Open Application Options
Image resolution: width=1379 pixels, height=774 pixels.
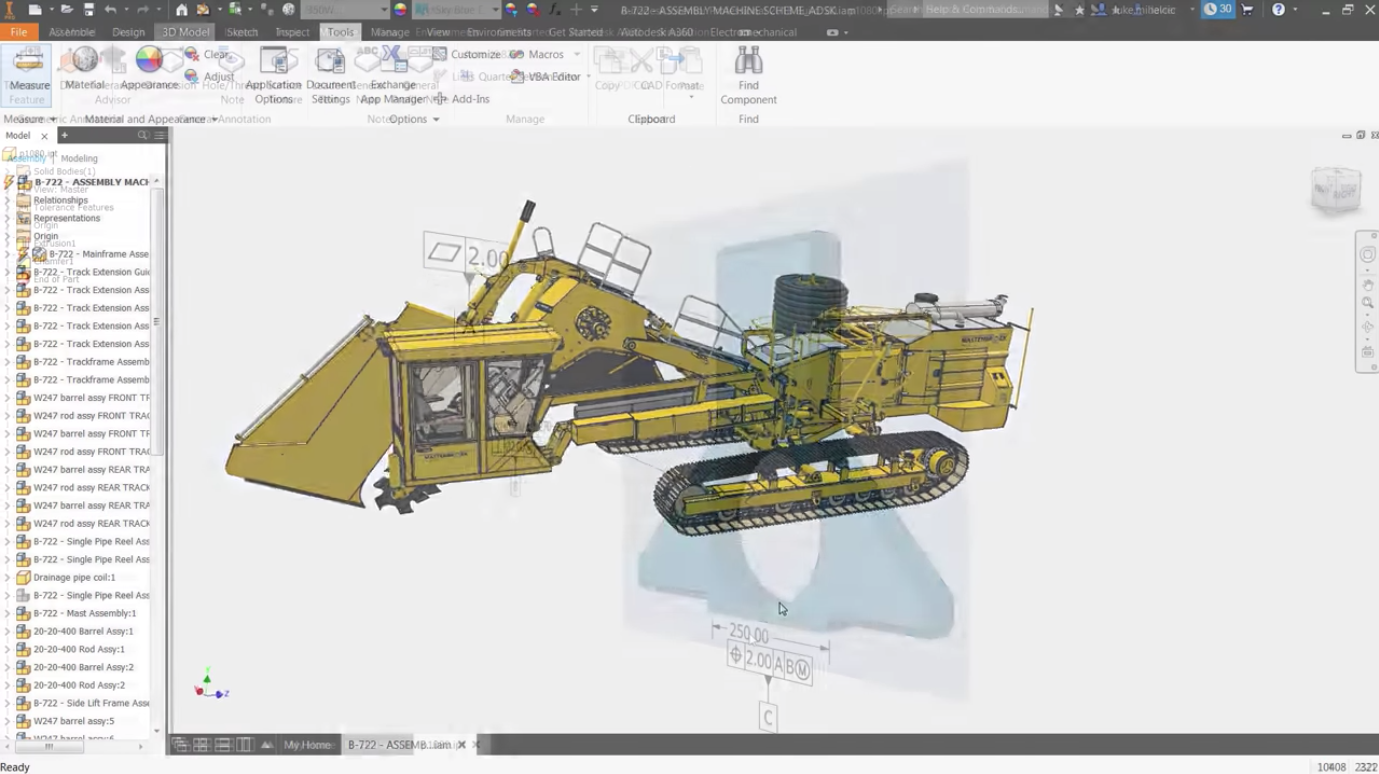pos(273,74)
